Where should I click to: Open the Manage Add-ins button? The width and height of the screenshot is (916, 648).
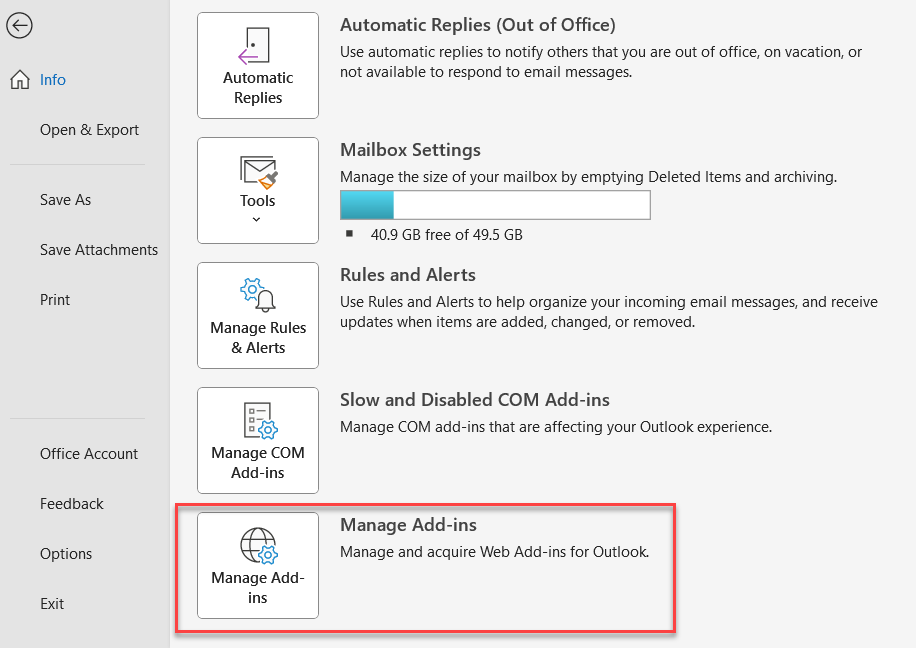point(258,566)
